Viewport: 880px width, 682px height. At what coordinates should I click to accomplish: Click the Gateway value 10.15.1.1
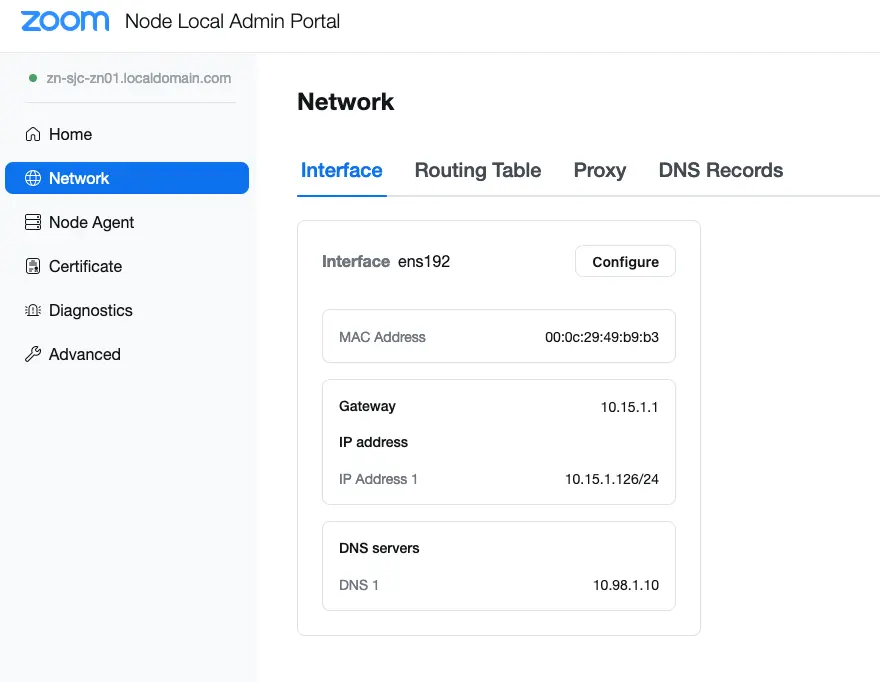(629, 407)
